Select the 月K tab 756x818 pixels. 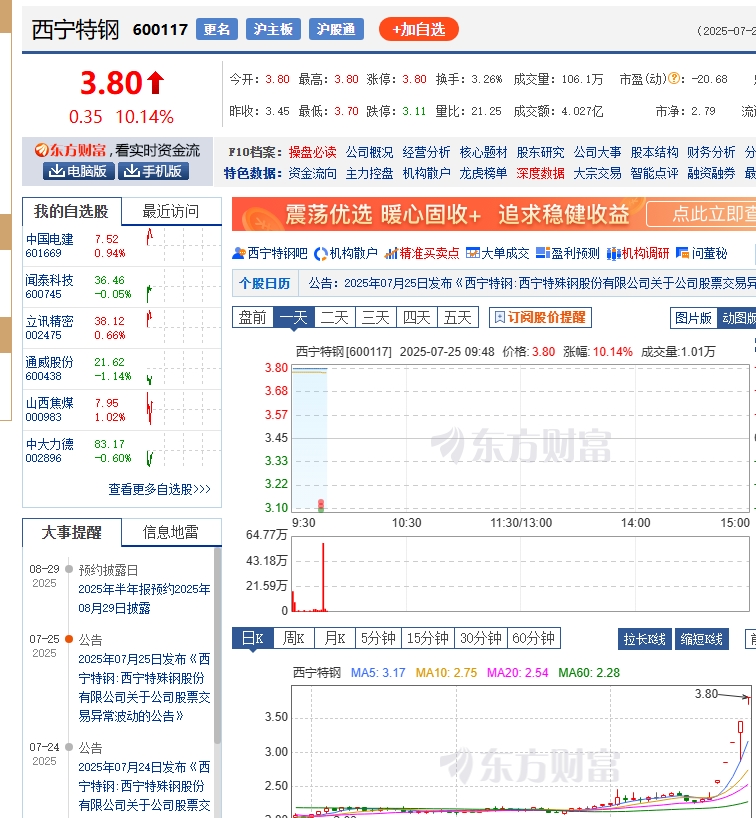point(335,638)
